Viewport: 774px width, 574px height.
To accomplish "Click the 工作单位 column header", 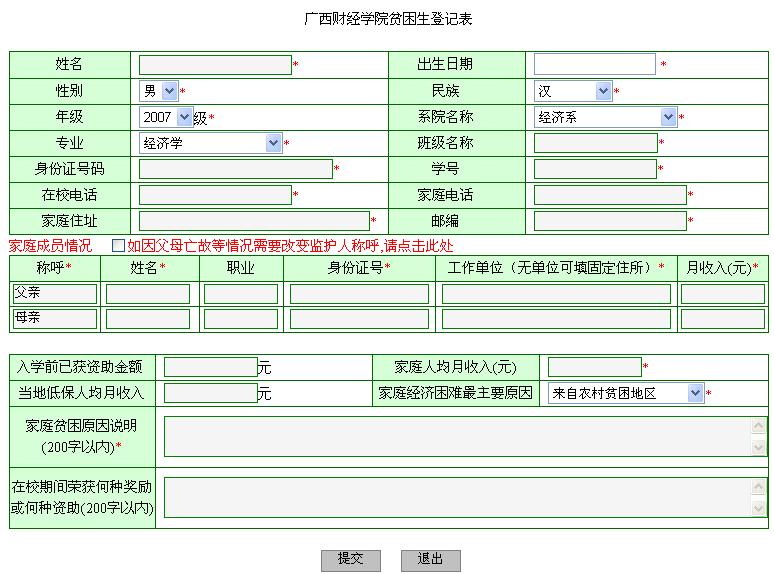I will click(556, 268).
